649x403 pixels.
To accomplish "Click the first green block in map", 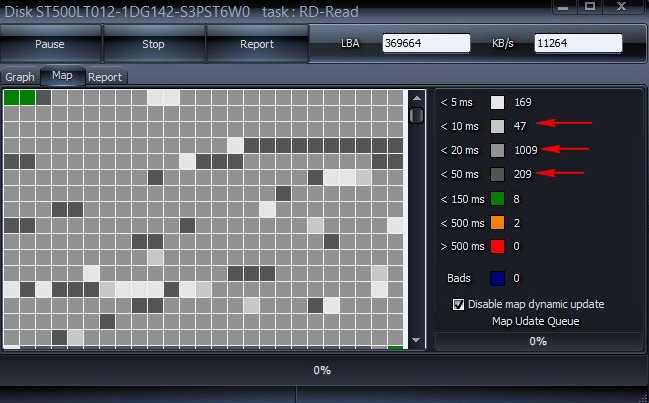I will coord(12,98).
